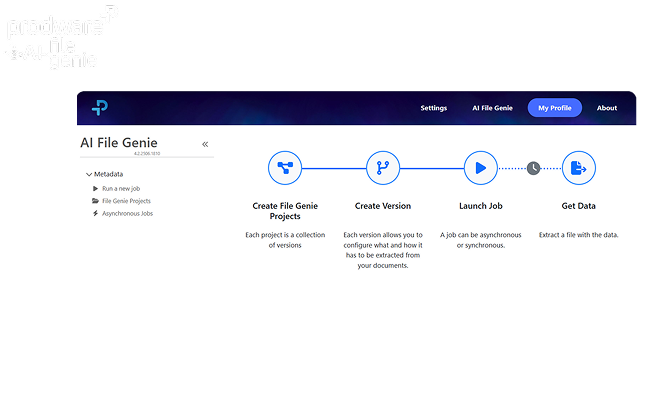Click the Create Version heading
The image size is (649, 419).
pyautogui.click(x=383, y=206)
